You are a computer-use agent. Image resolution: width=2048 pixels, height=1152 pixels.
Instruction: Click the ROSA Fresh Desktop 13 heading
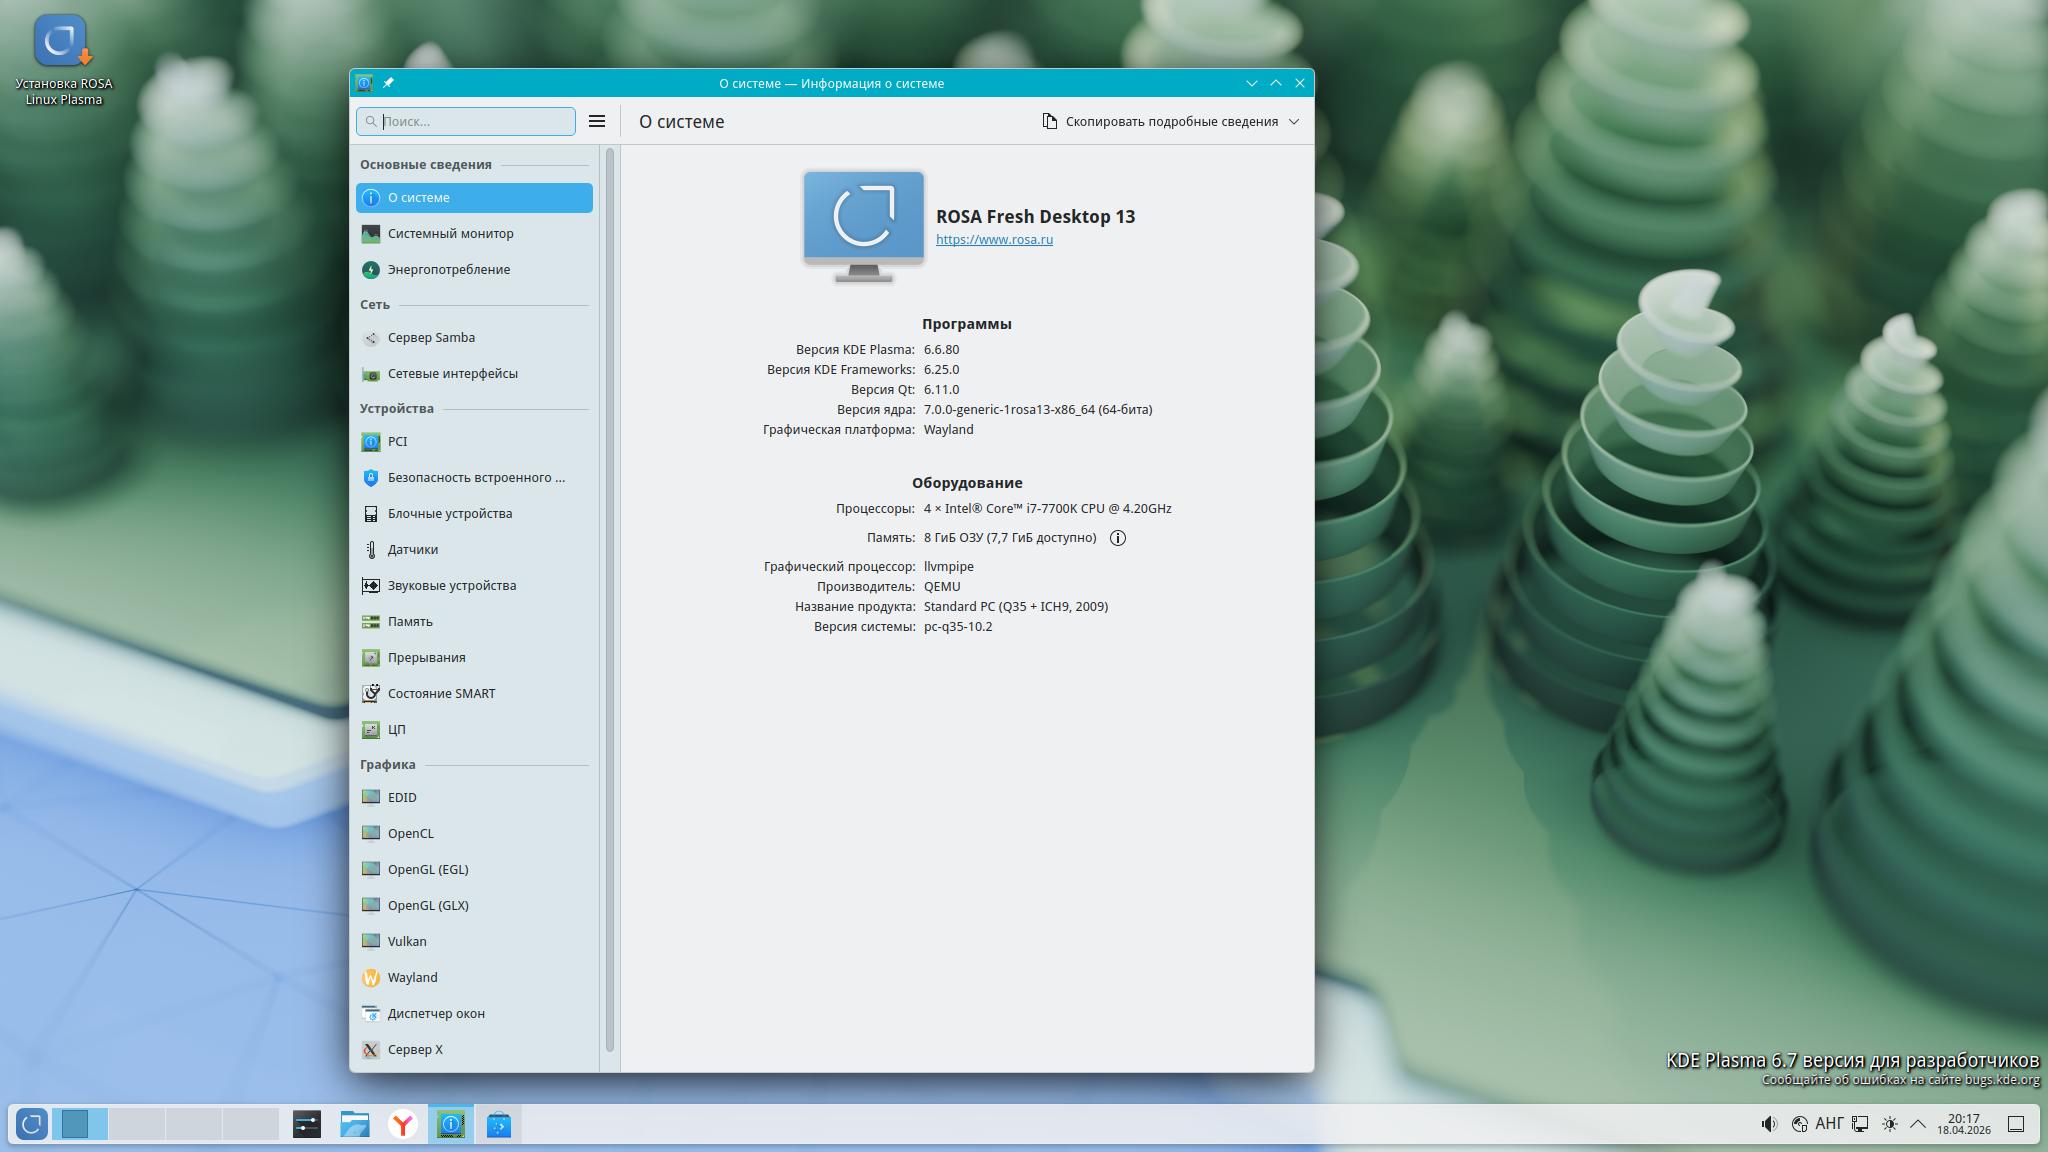pyautogui.click(x=1035, y=217)
